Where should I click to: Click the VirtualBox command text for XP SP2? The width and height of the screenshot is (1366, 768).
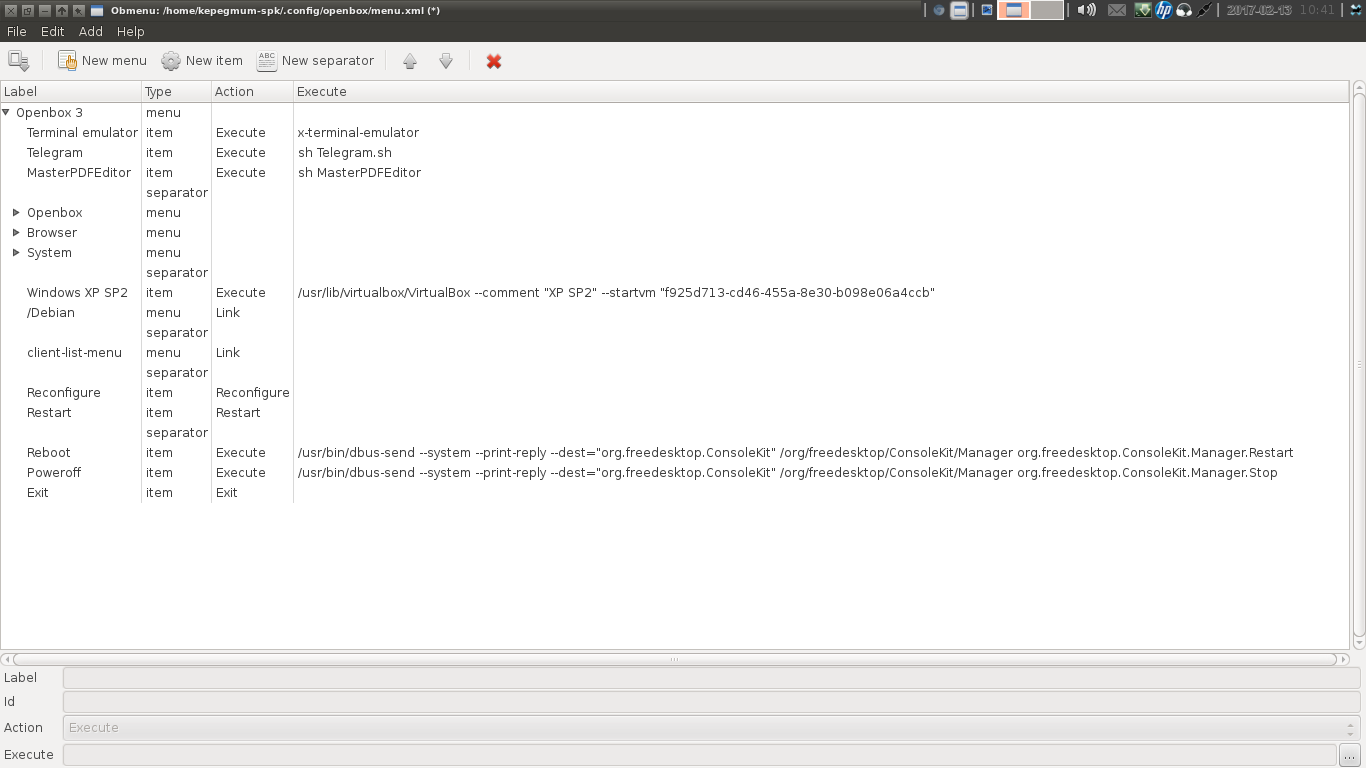[x=616, y=293]
